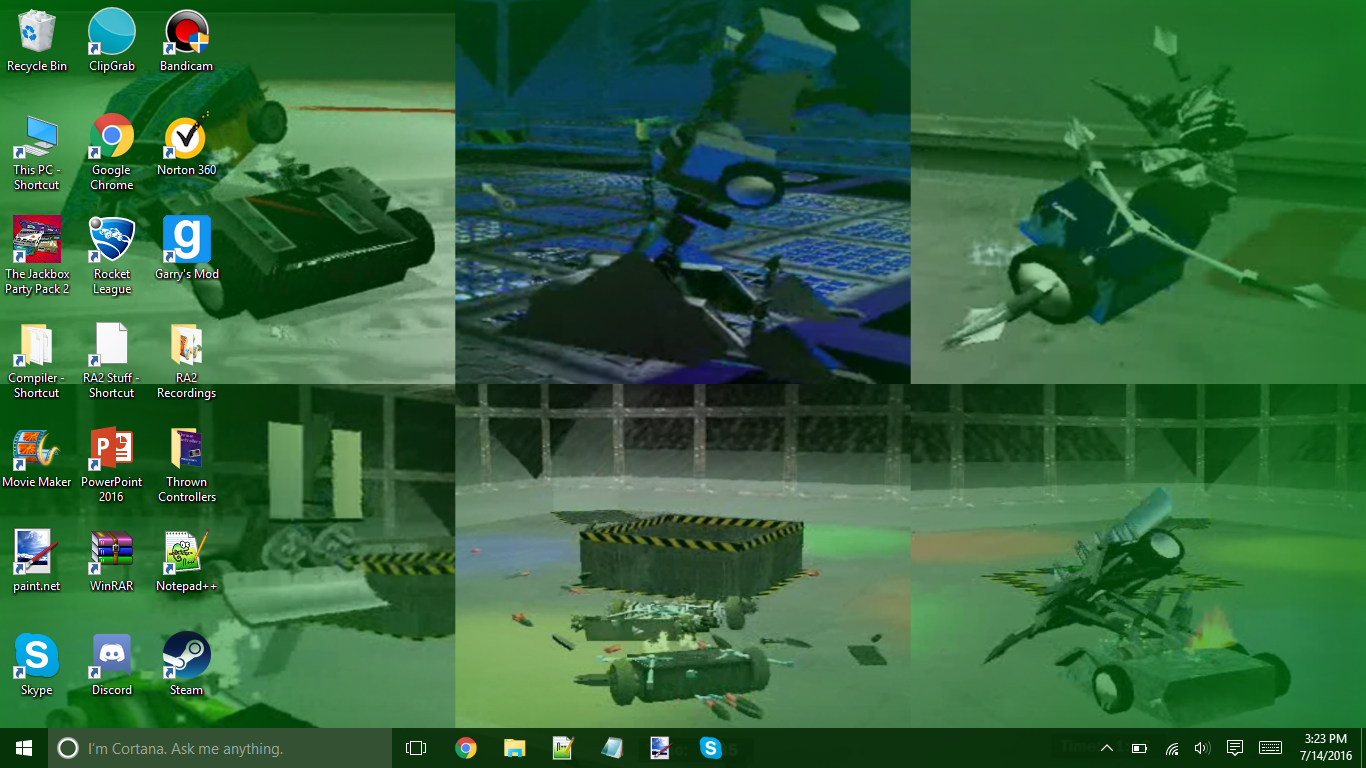The image size is (1366, 768).
Task: Select the Discord desktop icon
Action: [x=112, y=664]
